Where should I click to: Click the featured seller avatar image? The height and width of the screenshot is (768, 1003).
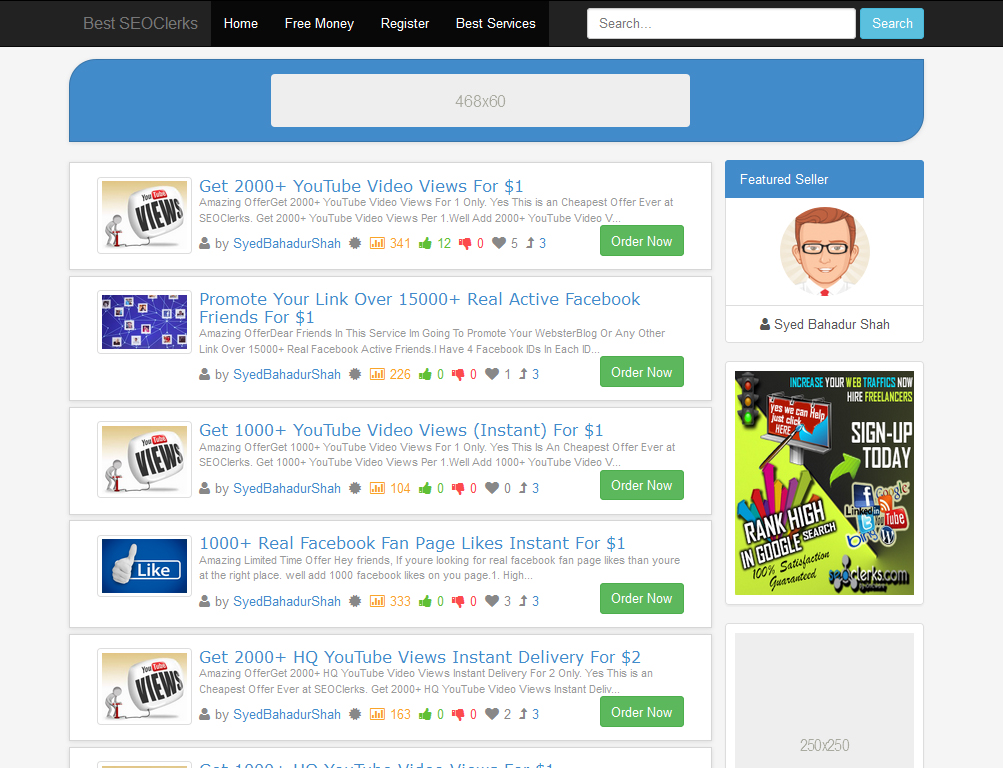825,251
